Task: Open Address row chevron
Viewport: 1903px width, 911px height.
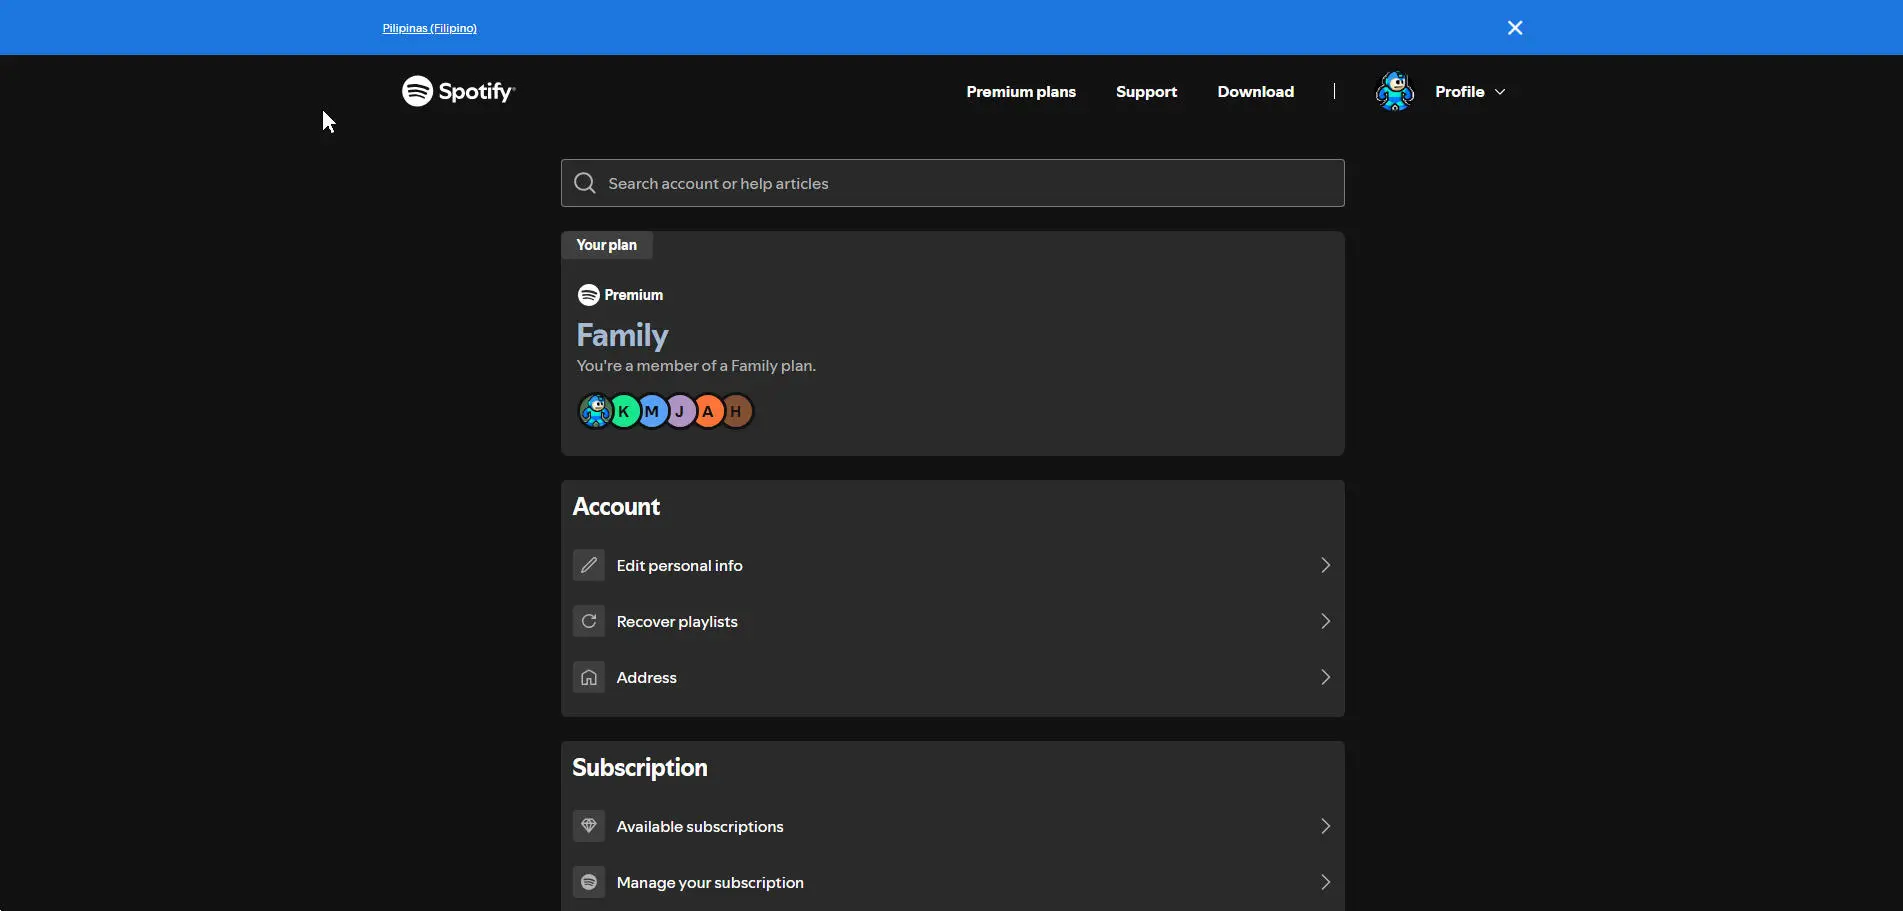Action: tap(1325, 677)
